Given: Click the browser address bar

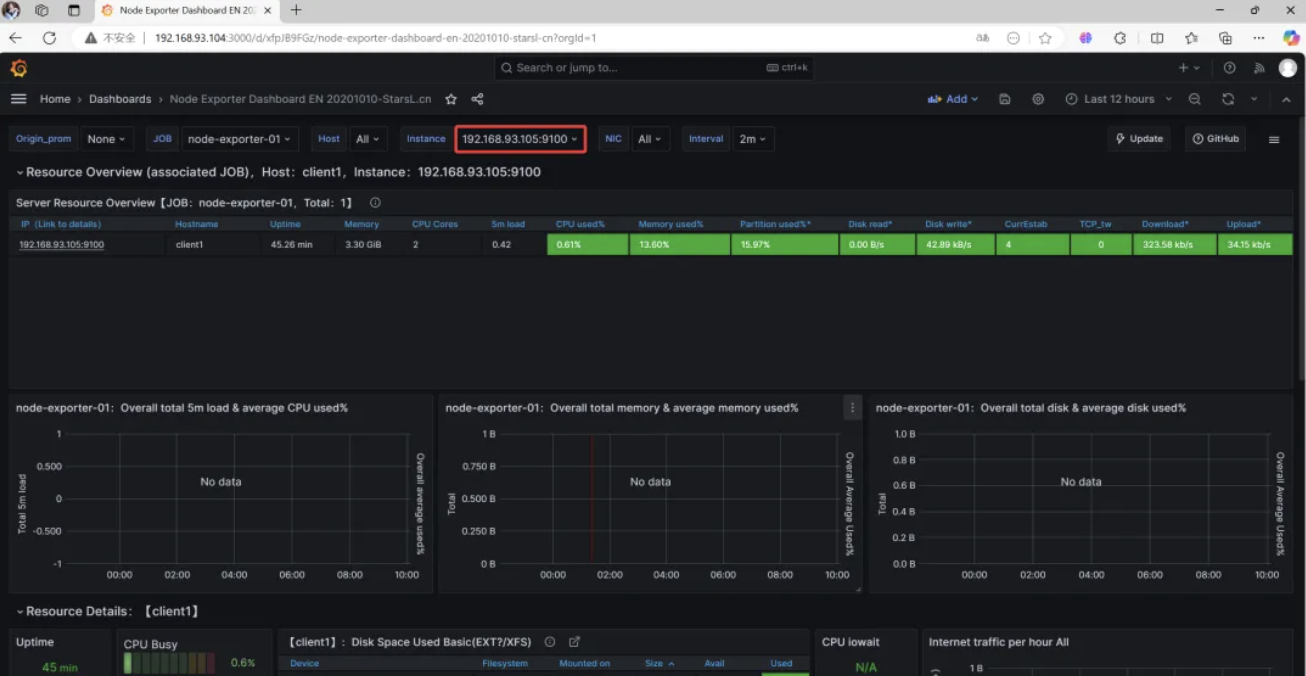Looking at the screenshot, I should point(560,38).
